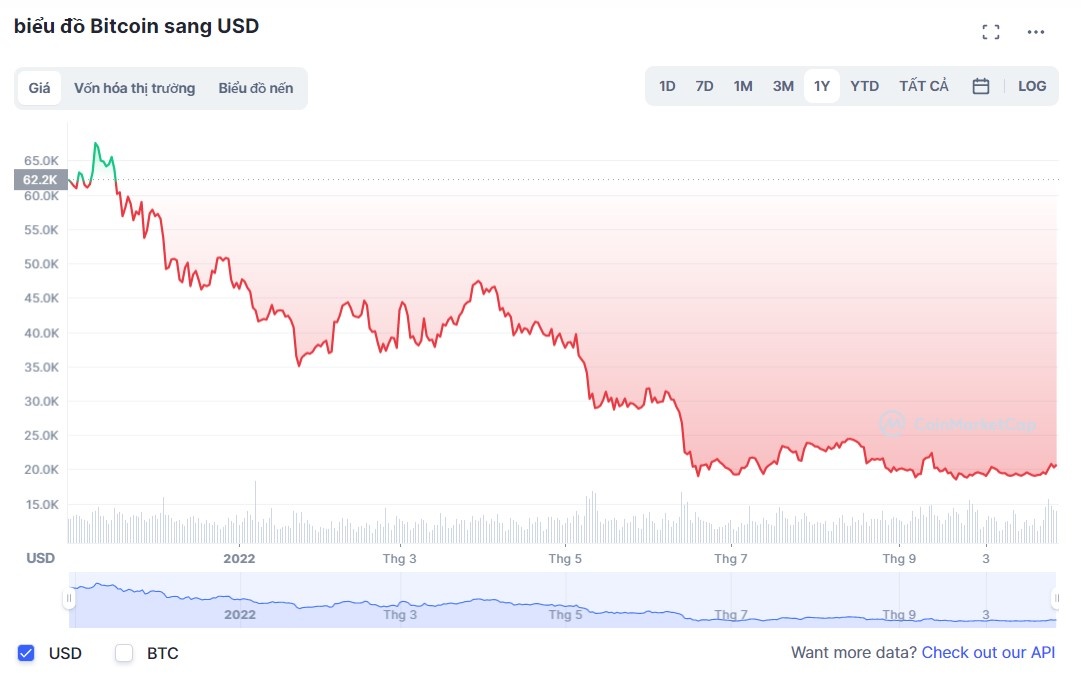This screenshot has height=676, width=1081.
Task: Open the three-dot options menu
Action: click(x=1036, y=31)
